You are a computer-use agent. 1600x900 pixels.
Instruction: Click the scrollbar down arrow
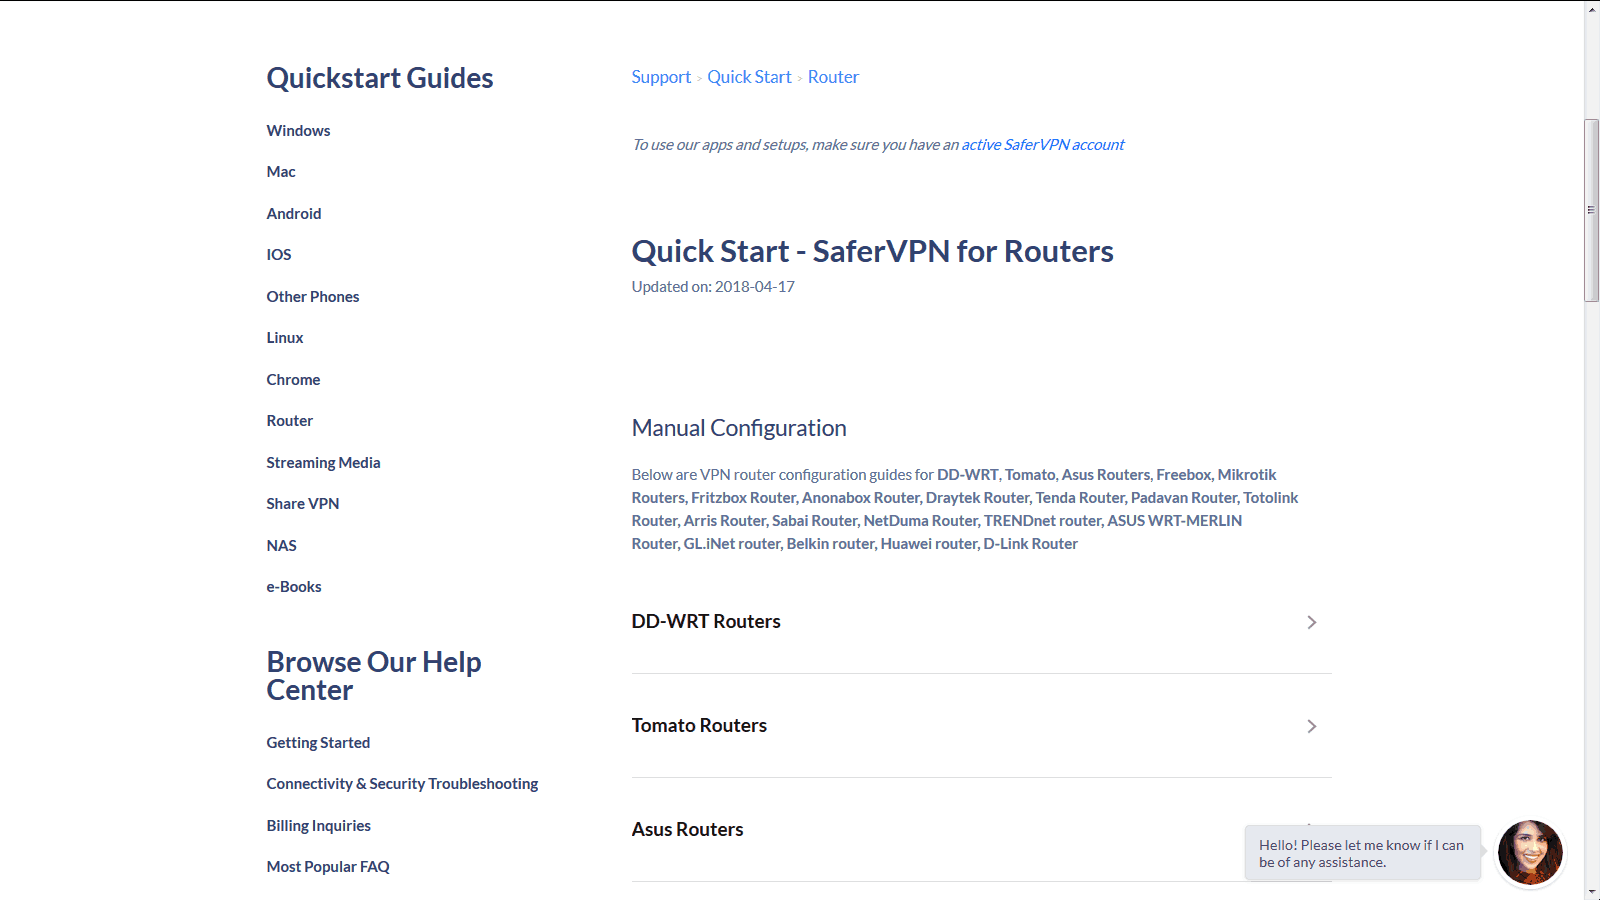point(1592,891)
